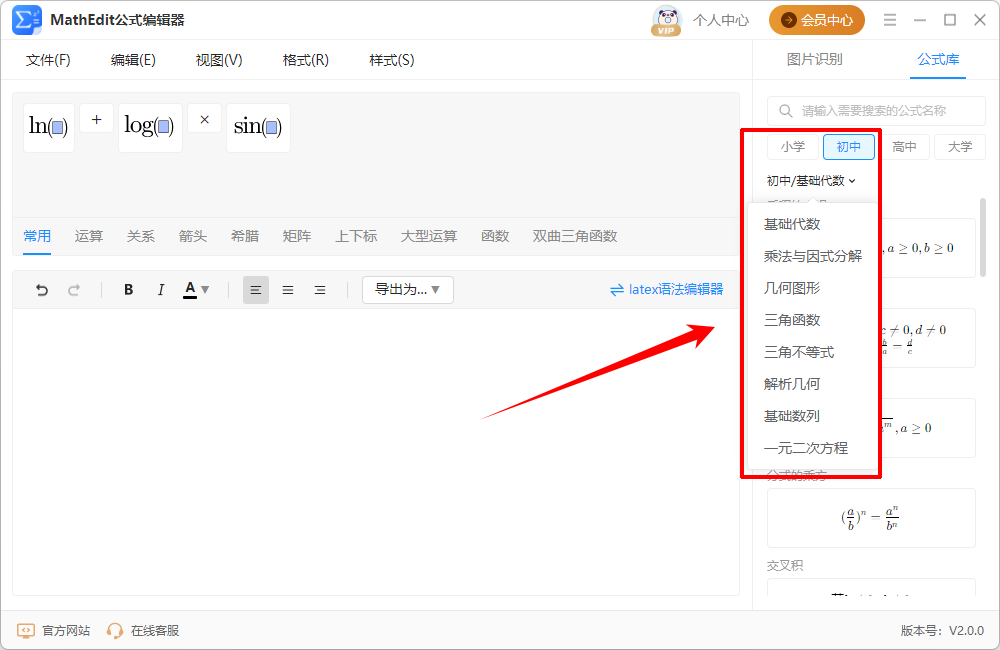The width and height of the screenshot is (1000, 650).
Task: Select the 希腊 symbol tab
Action: 245,236
